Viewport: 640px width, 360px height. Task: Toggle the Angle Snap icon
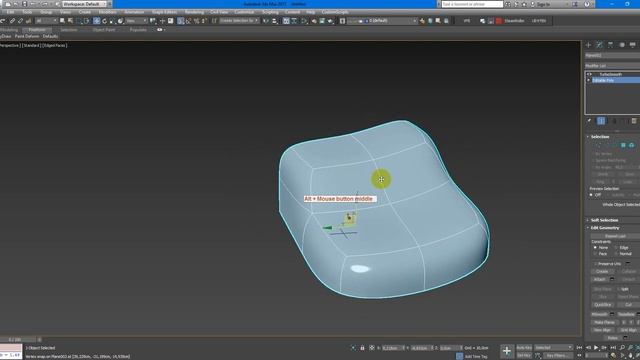click(x=188, y=21)
